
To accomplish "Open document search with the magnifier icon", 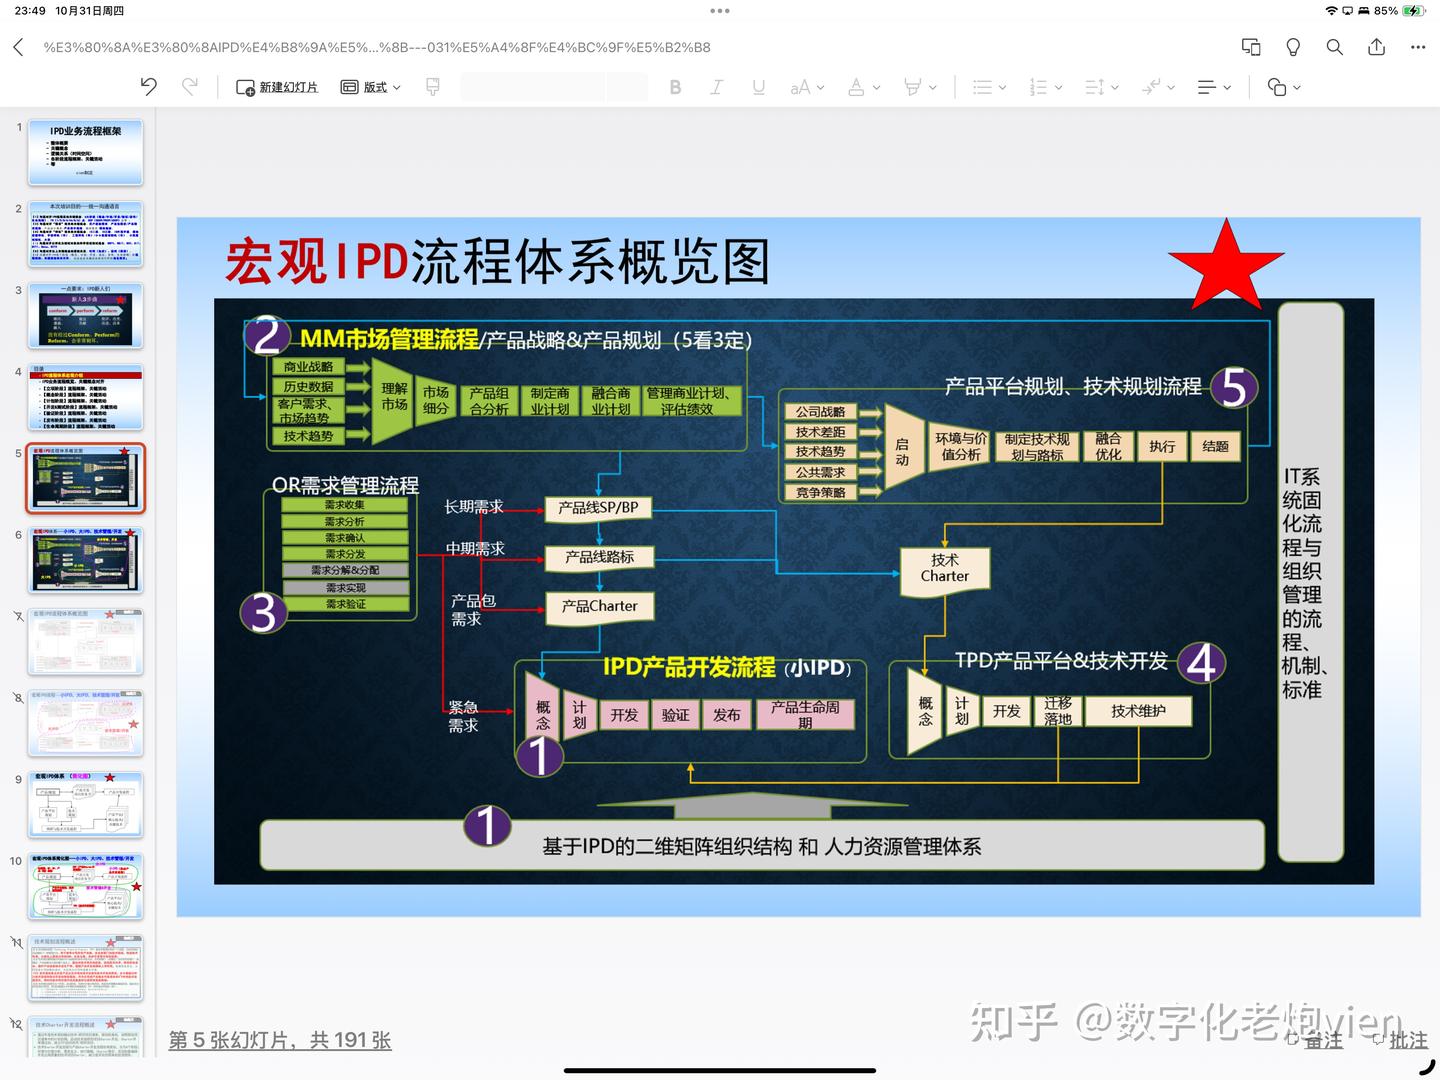I will [1334, 47].
